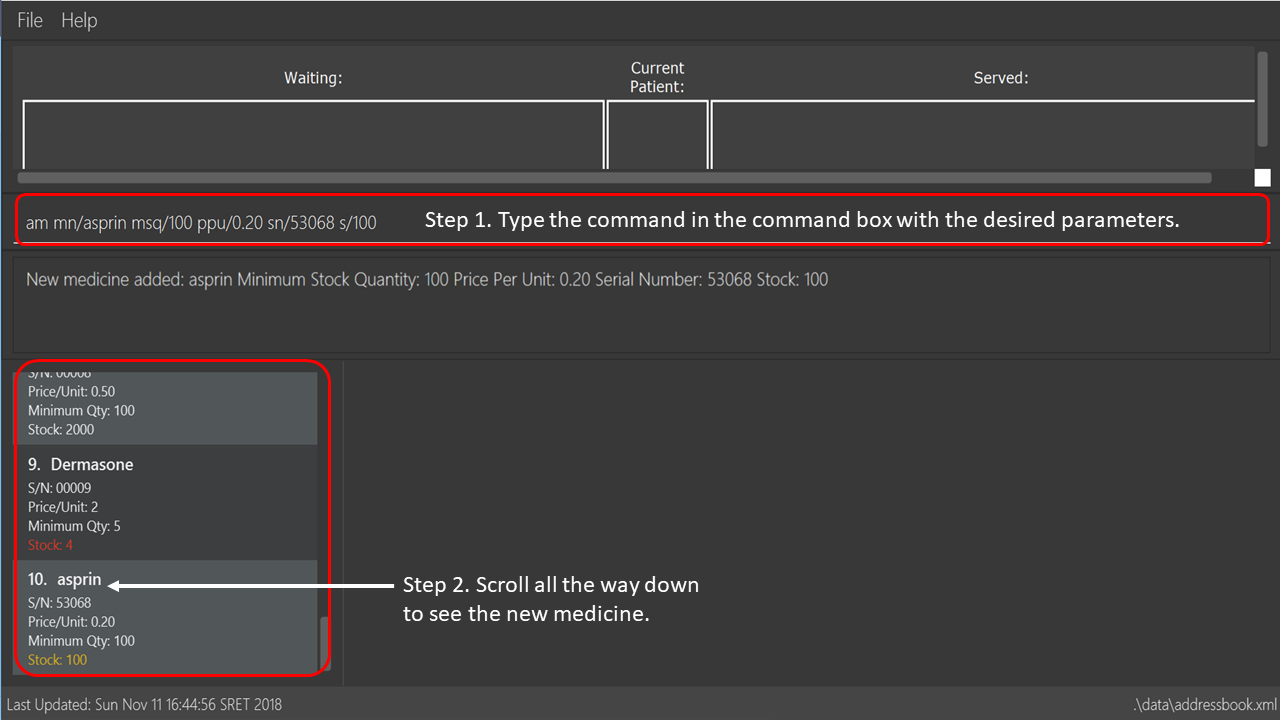Click the 'Stock: 4' red text of Dermasone
The height and width of the screenshot is (720, 1280).
point(50,545)
